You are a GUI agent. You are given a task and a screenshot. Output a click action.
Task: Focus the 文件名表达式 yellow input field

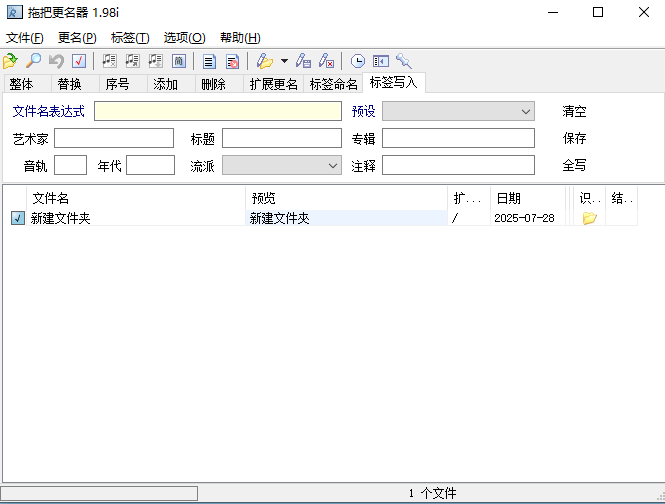click(x=218, y=111)
